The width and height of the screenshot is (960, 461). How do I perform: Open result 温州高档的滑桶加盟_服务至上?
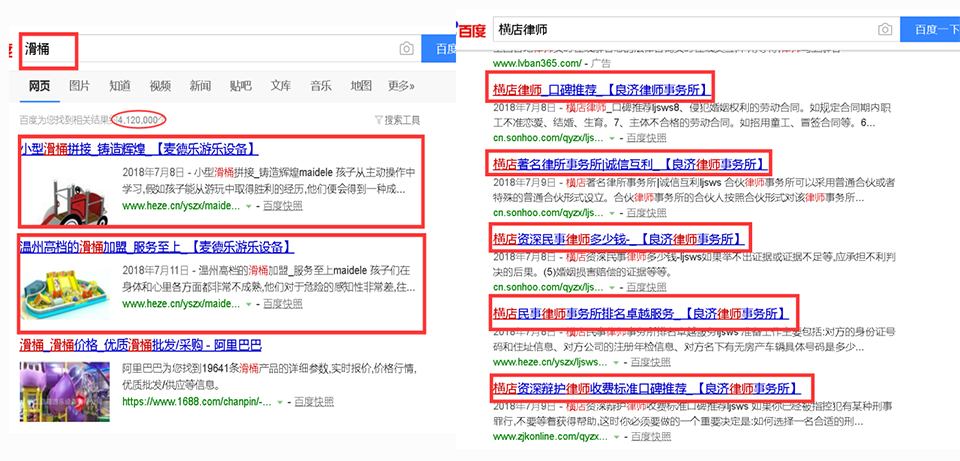(x=157, y=247)
